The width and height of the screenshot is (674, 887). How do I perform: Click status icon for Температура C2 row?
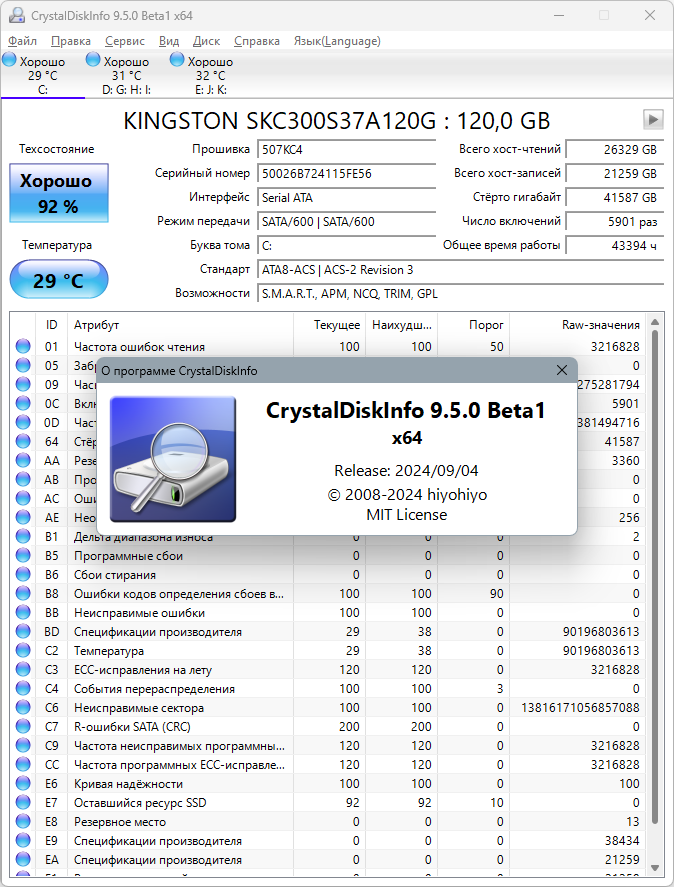point(23,651)
